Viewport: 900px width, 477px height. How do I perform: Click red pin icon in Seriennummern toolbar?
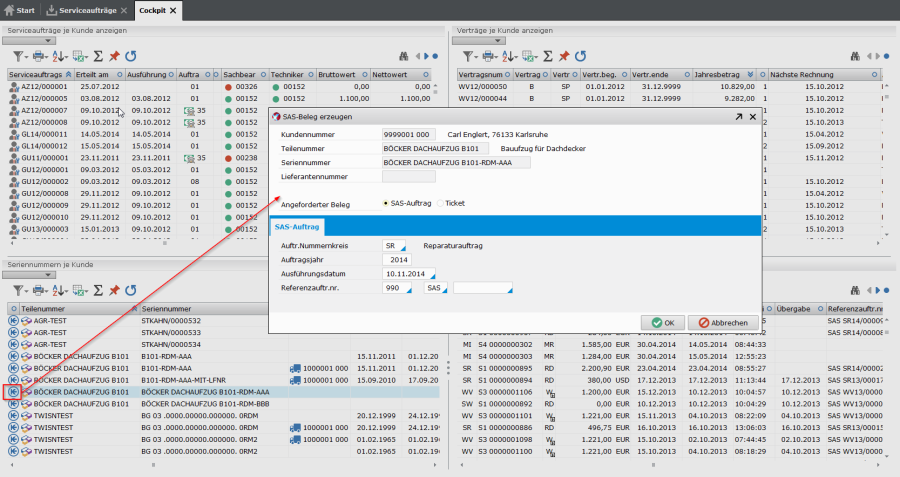tap(114, 290)
